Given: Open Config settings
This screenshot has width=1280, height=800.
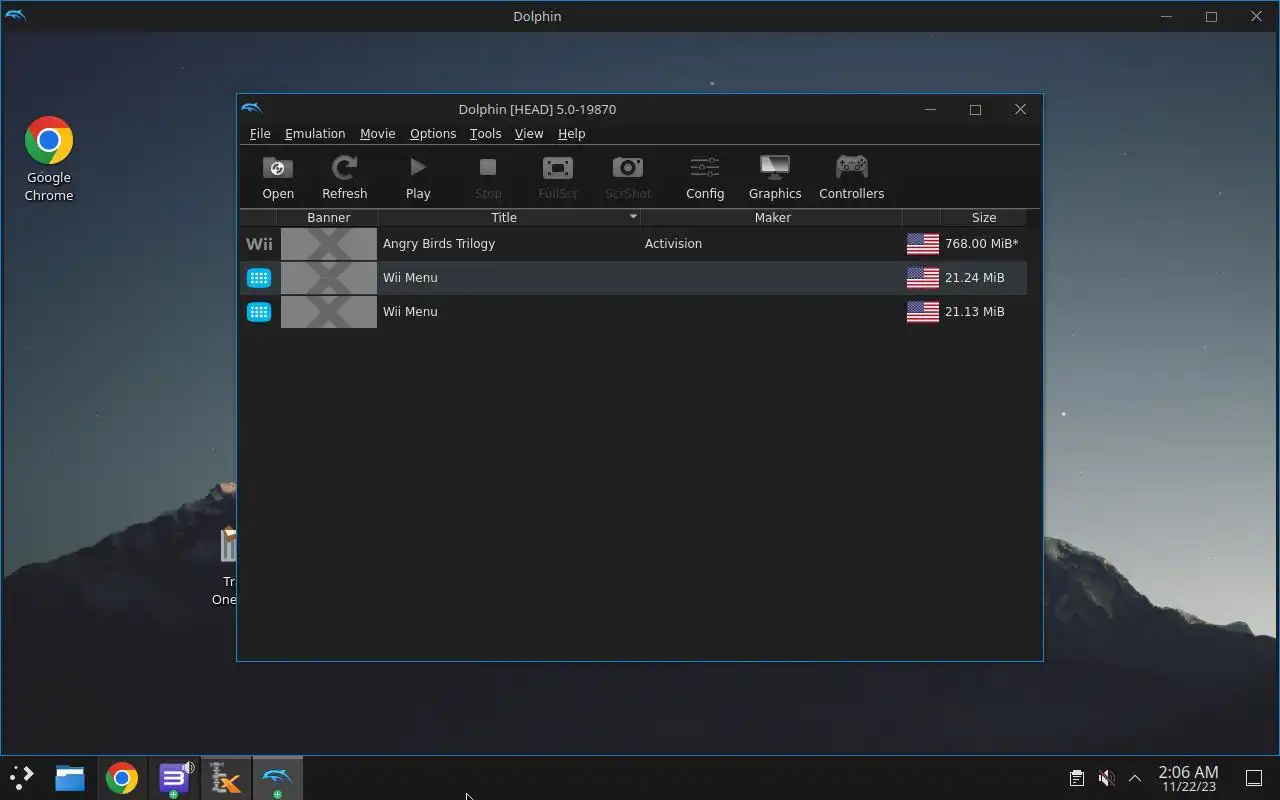Looking at the screenshot, I should coord(705,178).
